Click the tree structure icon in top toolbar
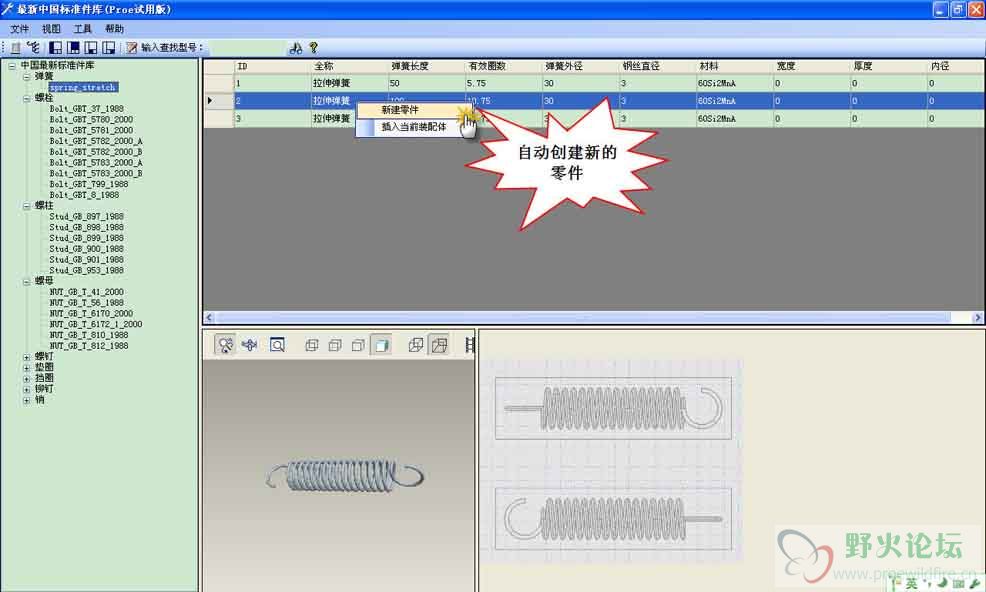Viewport: 986px width, 592px height. coord(33,47)
